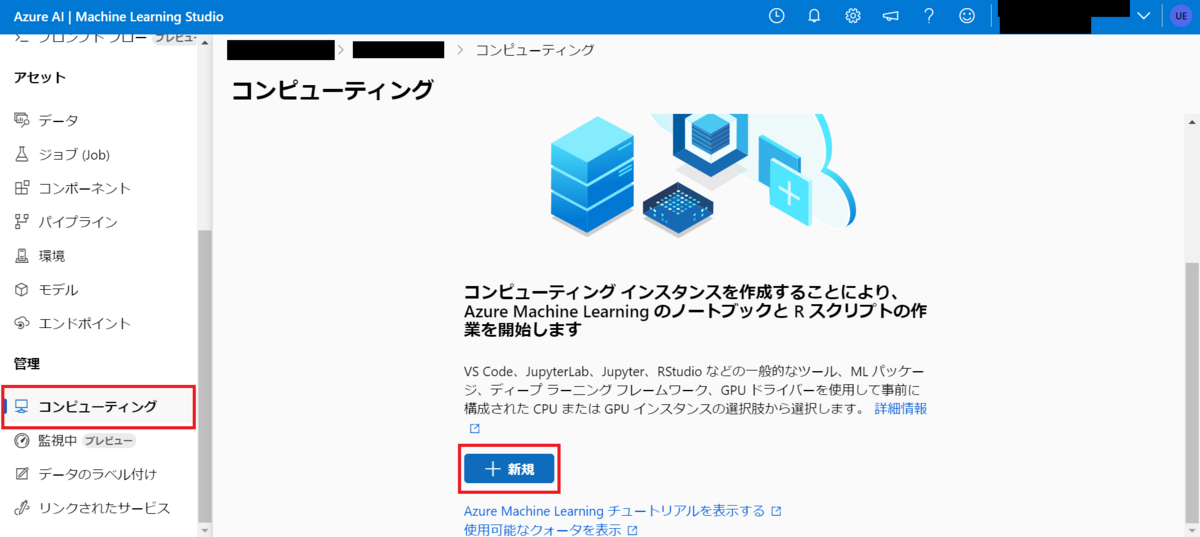
Task: Click the smiley feedback icon
Action: [967, 16]
